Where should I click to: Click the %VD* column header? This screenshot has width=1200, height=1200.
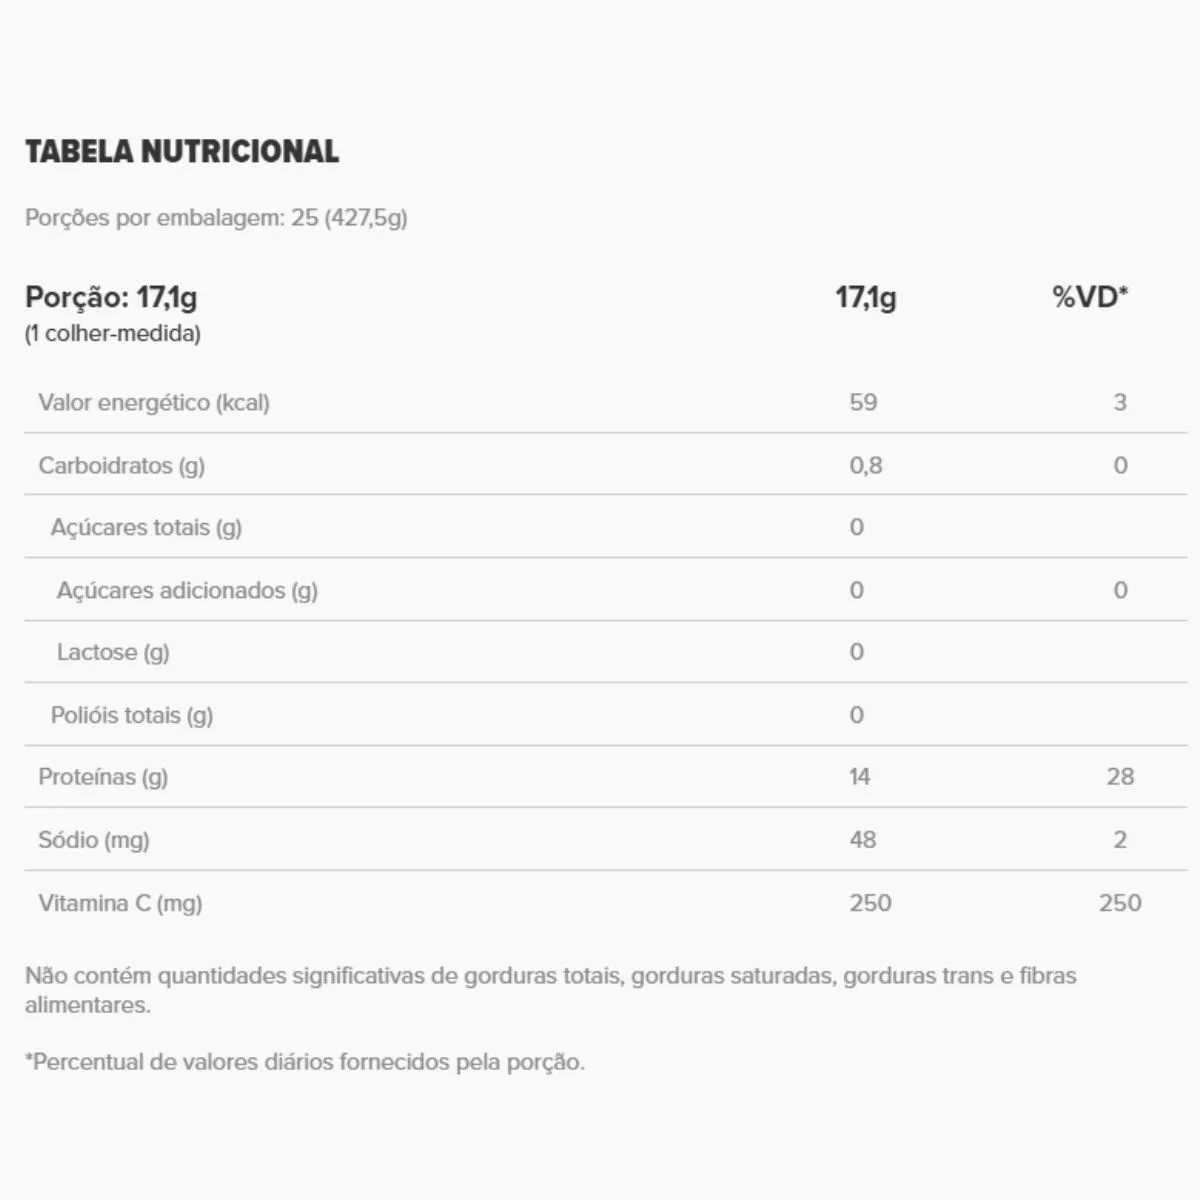pos(1090,297)
